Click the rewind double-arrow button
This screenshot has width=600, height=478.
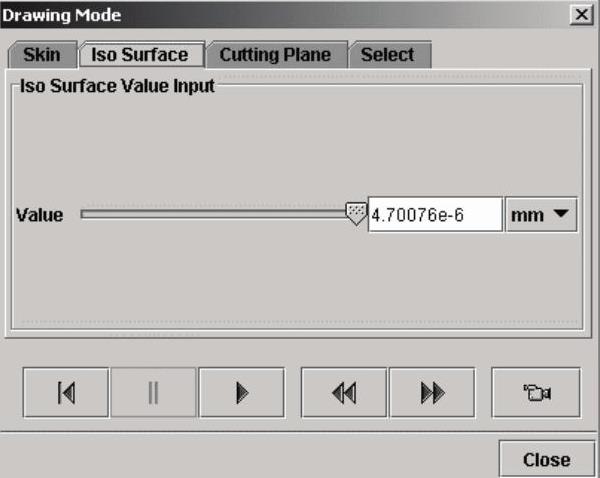click(x=343, y=393)
